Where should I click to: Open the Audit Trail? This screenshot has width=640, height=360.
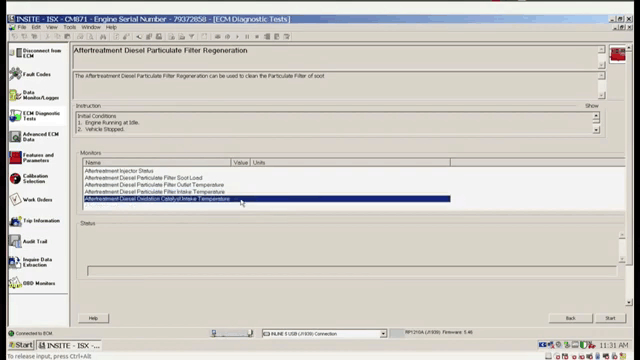click(x=29, y=241)
